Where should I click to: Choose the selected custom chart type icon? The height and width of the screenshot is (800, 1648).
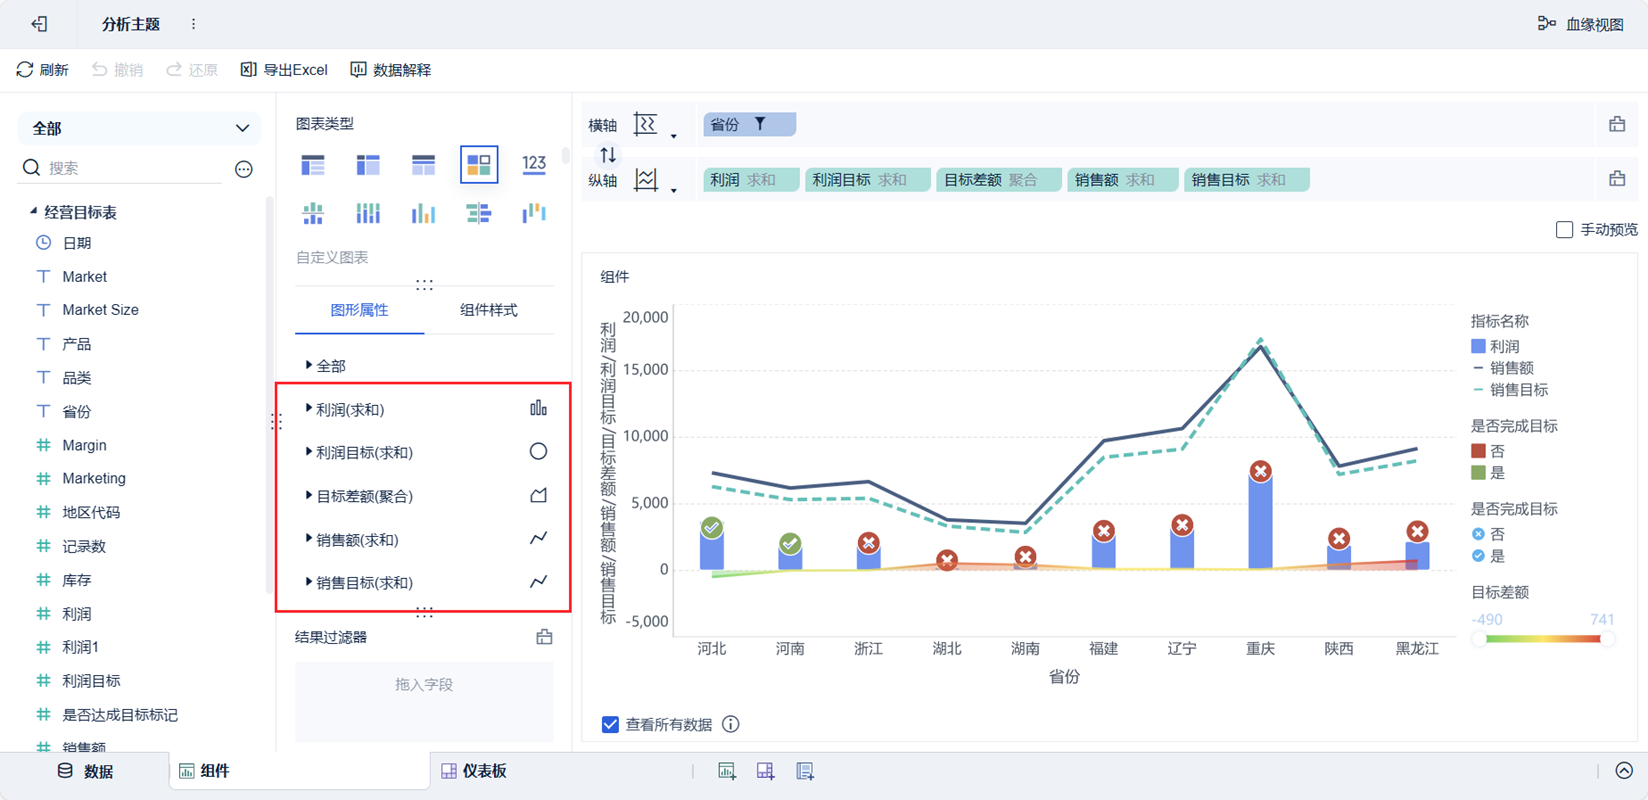(479, 164)
